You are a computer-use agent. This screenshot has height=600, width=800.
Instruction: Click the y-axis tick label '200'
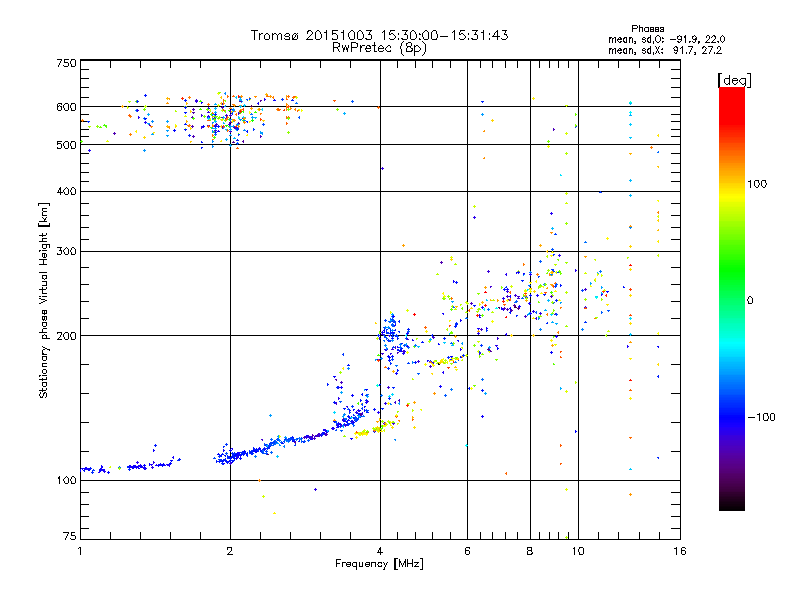(66, 336)
